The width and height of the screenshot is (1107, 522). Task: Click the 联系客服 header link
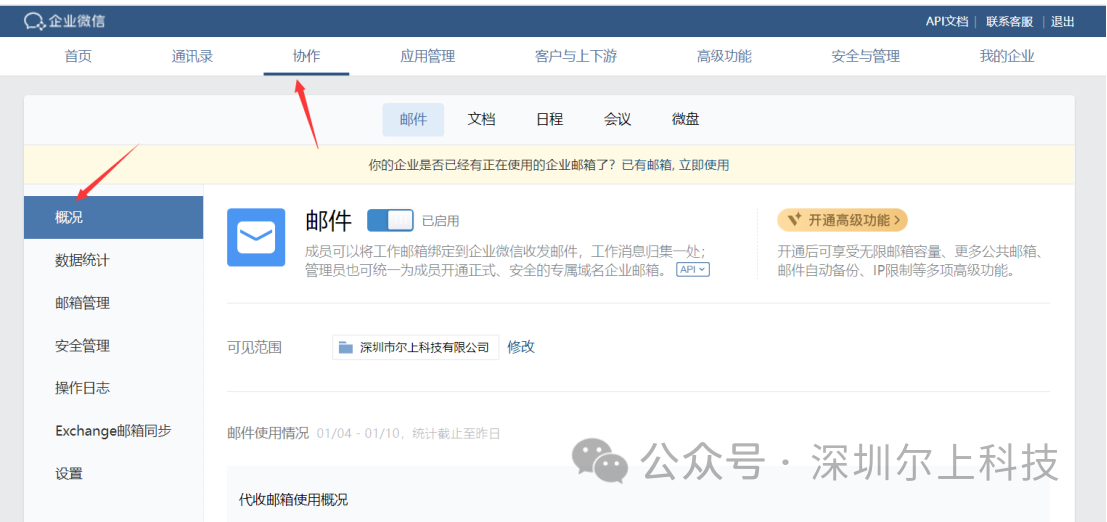pyautogui.click(x=1010, y=21)
